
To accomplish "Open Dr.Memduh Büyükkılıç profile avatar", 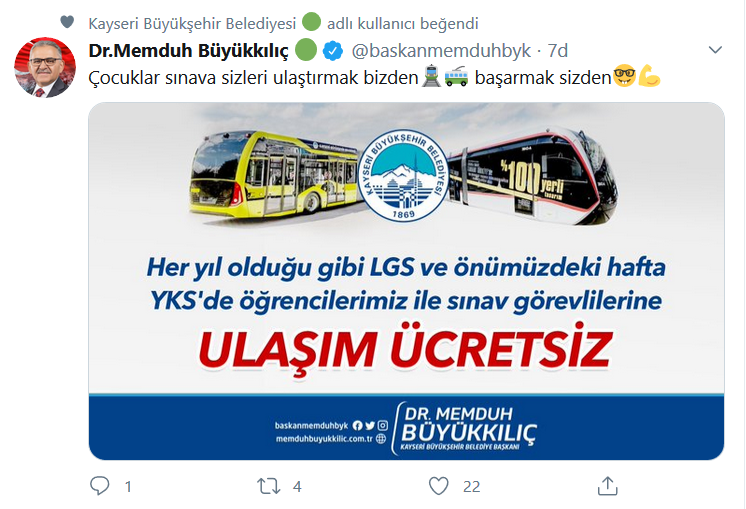I will point(45,67).
